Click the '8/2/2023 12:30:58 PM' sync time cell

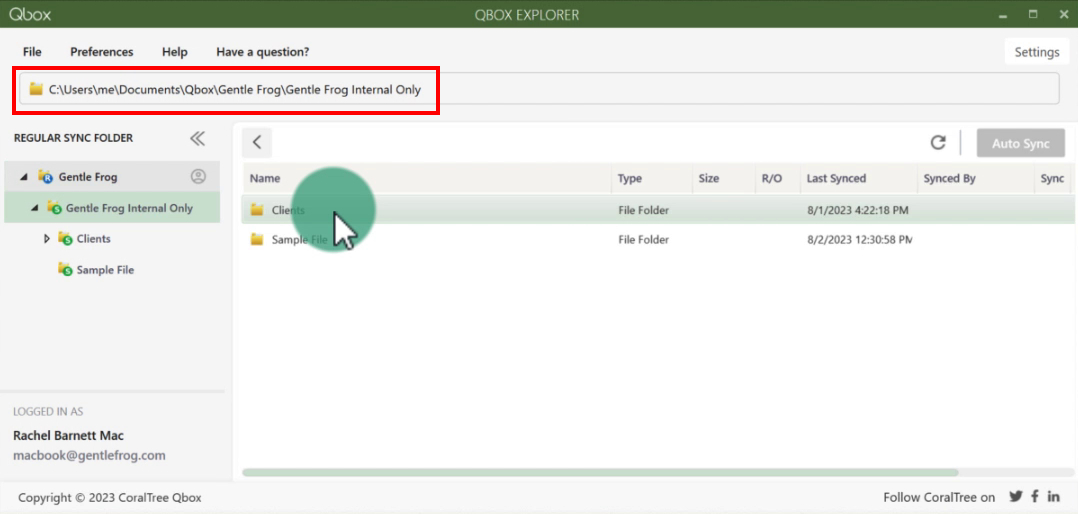pos(859,240)
